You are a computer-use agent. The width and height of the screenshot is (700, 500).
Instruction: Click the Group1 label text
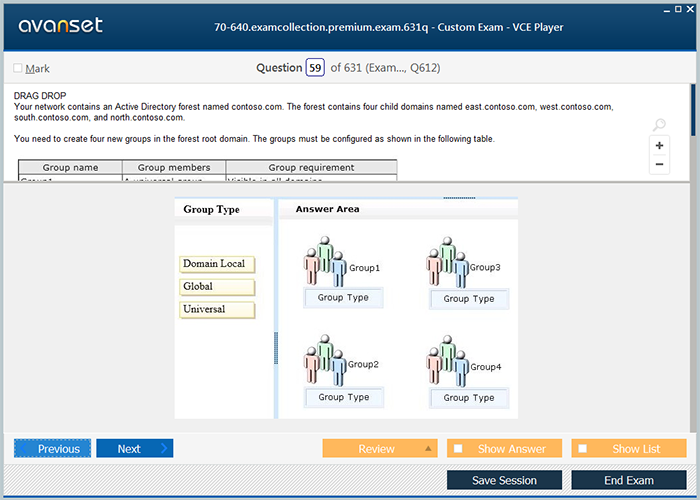click(x=364, y=268)
